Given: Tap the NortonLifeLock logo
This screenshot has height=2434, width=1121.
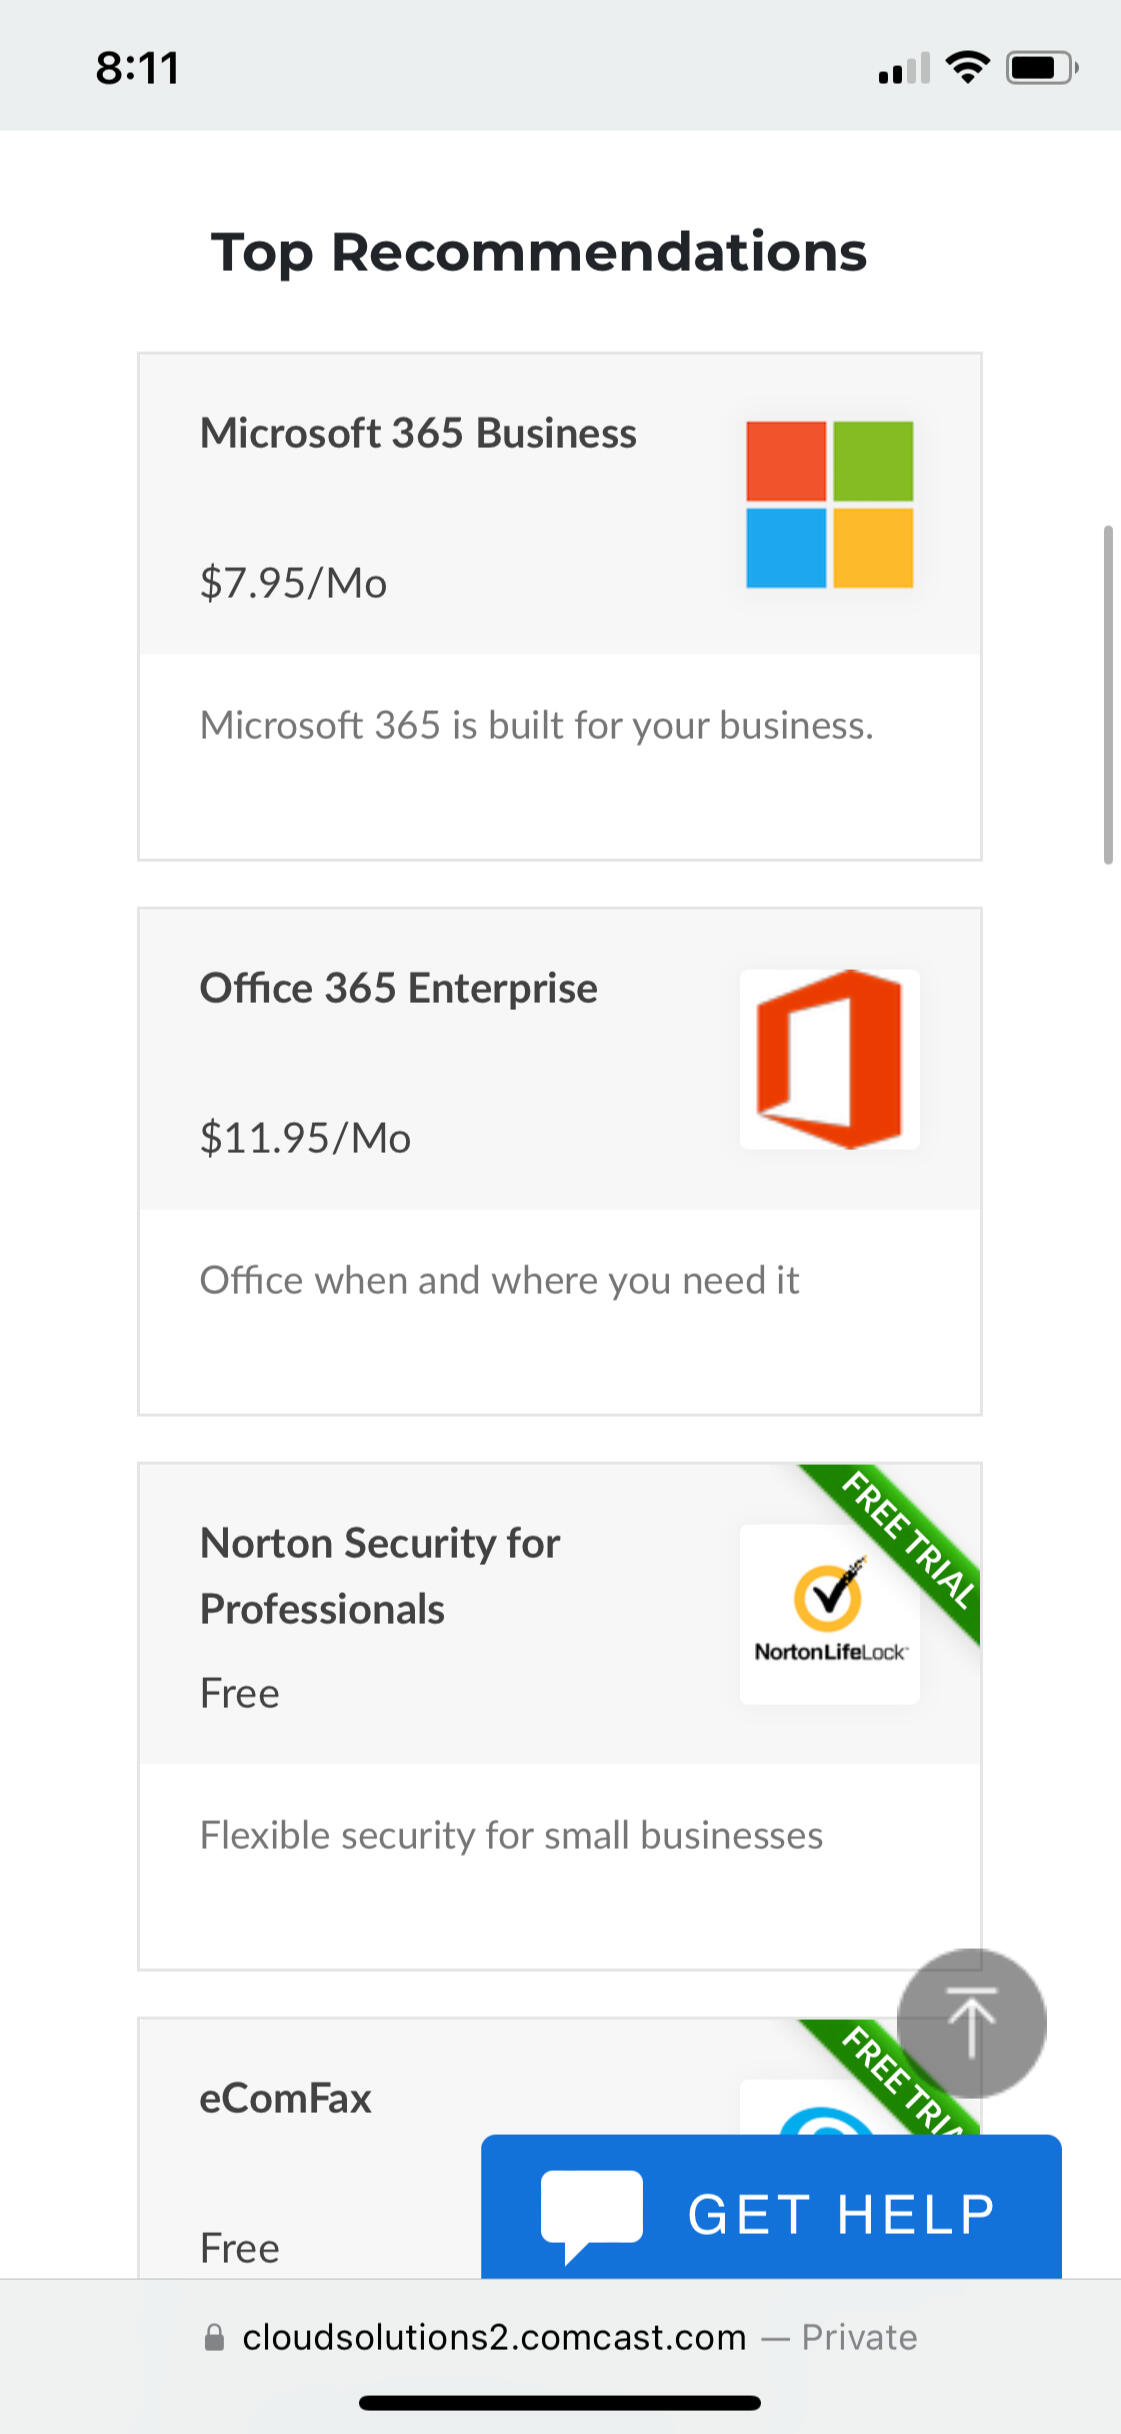Looking at the screenshot, I should (829, 1613).
